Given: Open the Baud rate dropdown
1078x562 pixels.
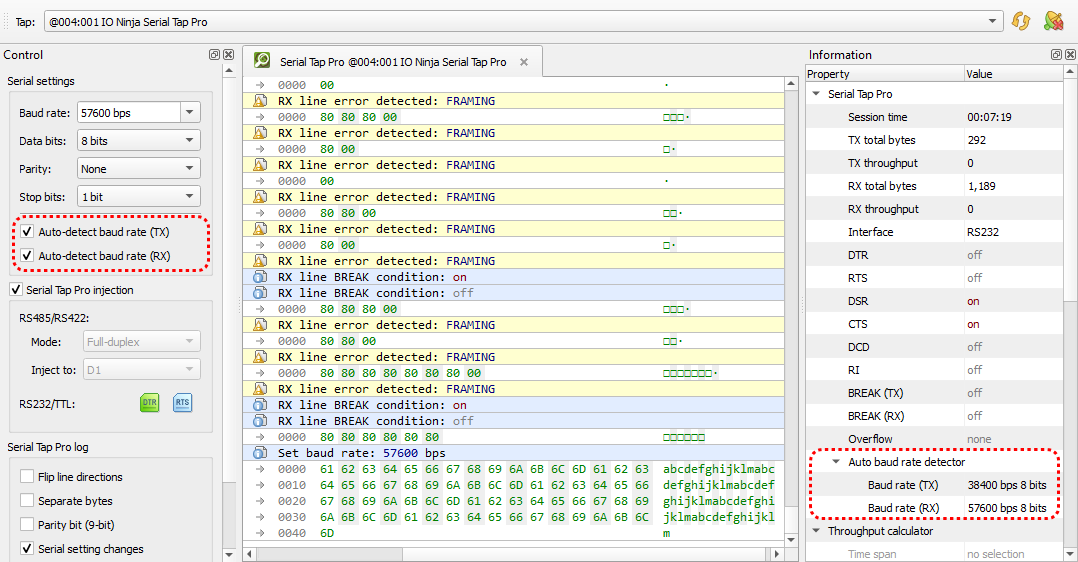Looking at the screenshot, I should [x=189, y=113].
